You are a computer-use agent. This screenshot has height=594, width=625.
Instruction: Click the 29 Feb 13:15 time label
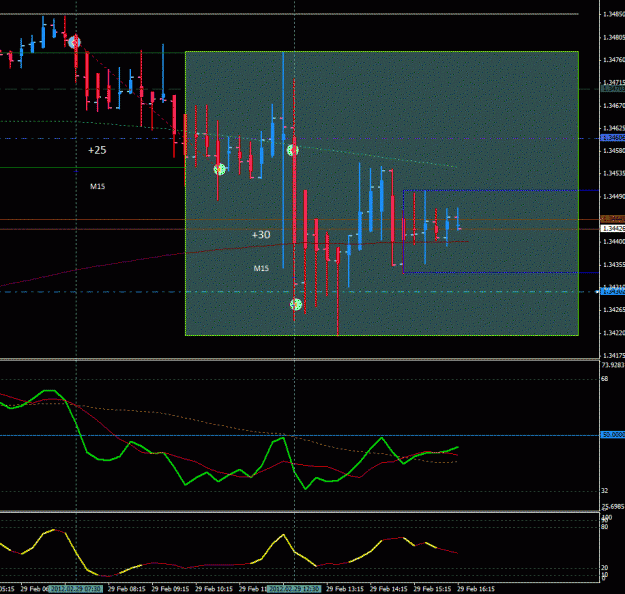click(x=345, y=589)
